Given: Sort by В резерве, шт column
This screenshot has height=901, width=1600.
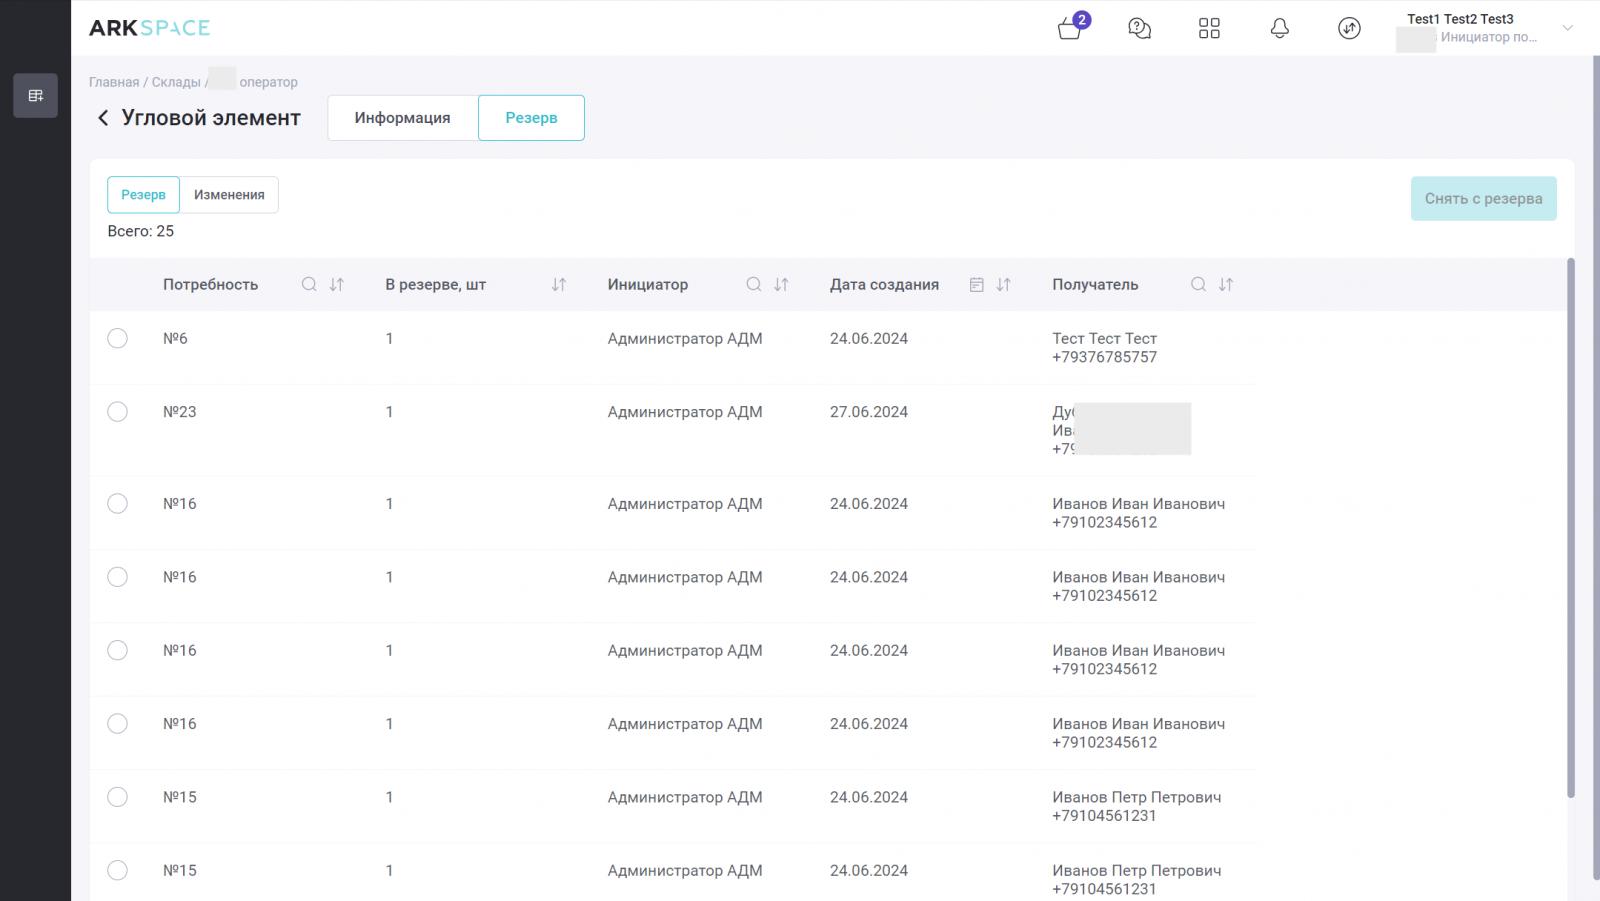Looking at the screenshot, I should tap(559, 285).
